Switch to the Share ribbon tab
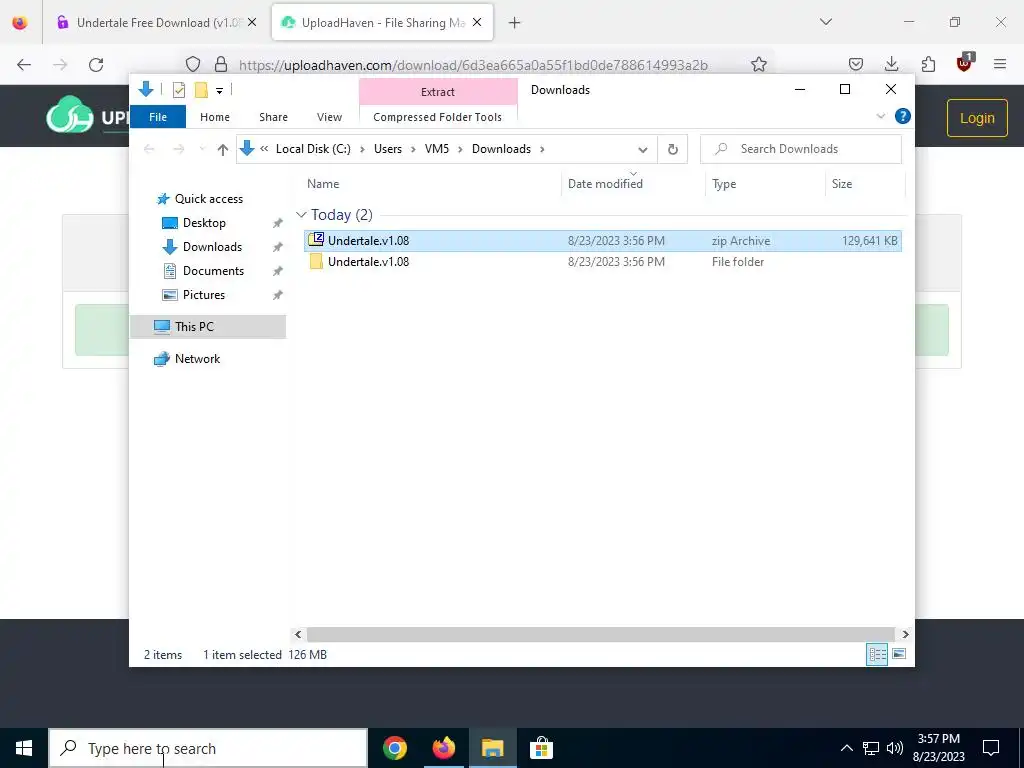 (x=273, y=117)
